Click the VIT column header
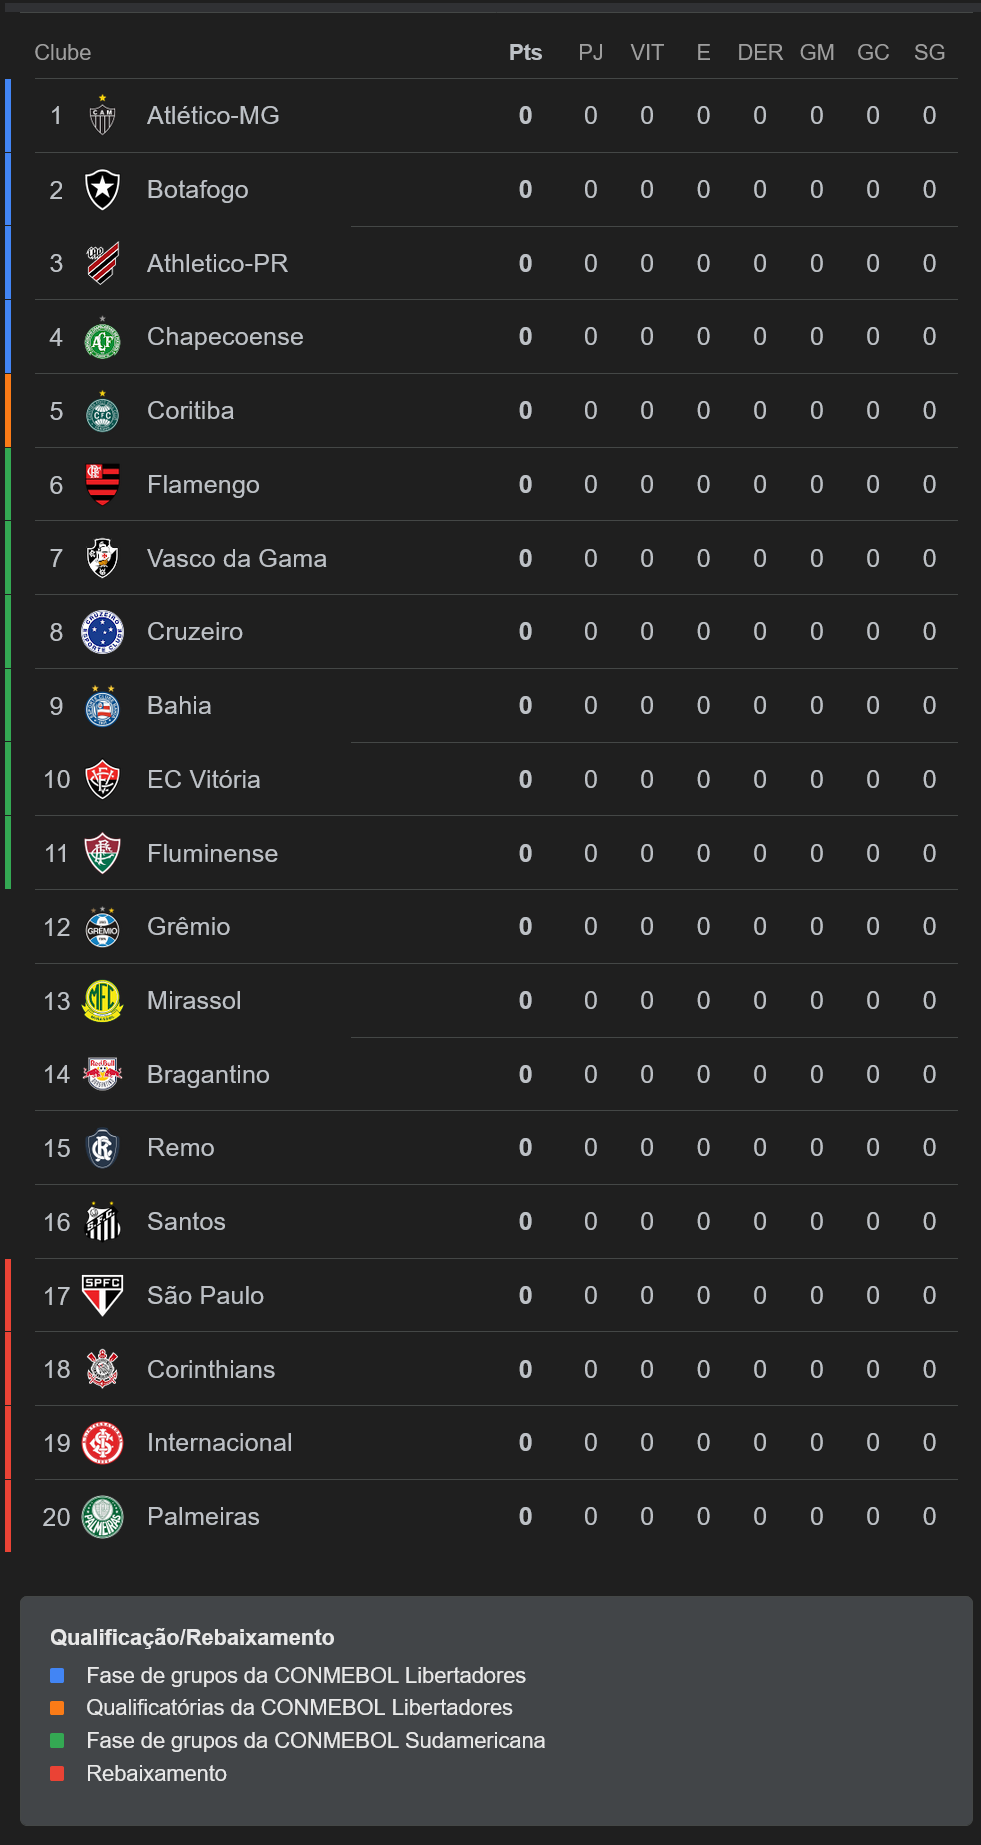 point(647,53)
